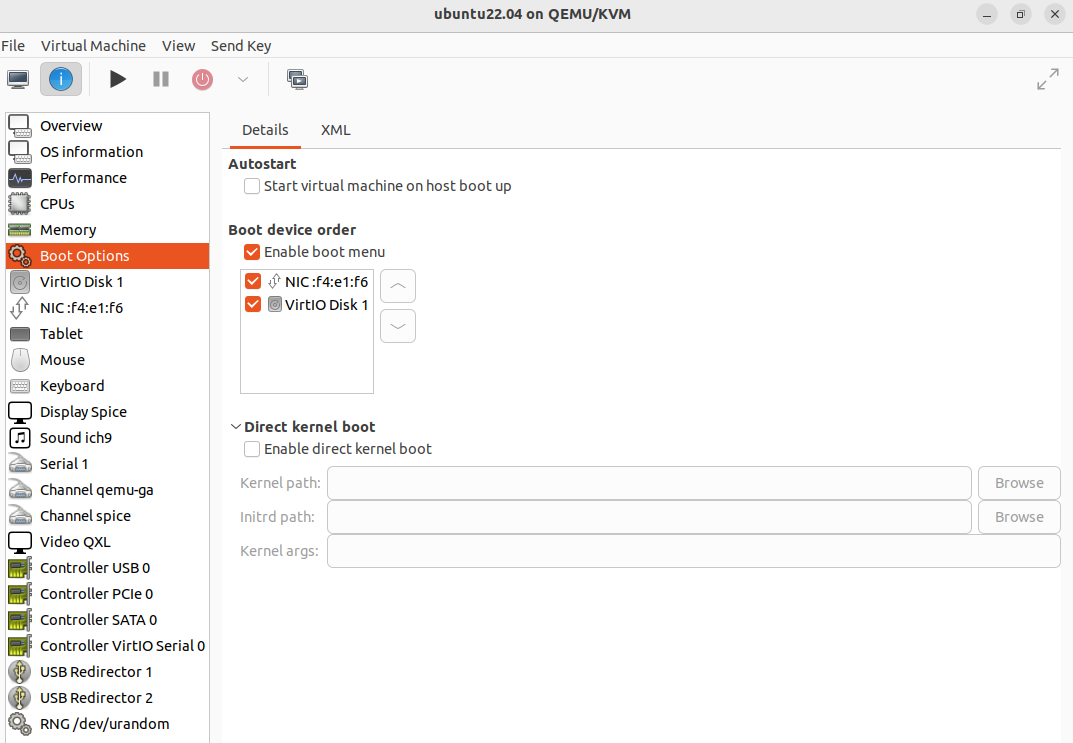1073x743 pixels.
Task: Move boot device down with arrow button
Action: pyautogui.click(x=398, y=326)
